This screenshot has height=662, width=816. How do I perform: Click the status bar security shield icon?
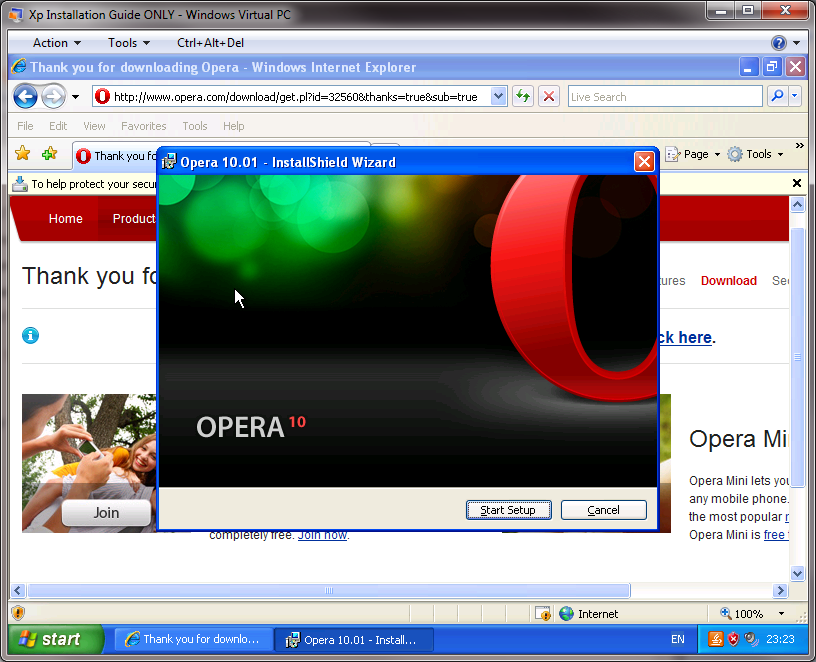click(18, 613)
